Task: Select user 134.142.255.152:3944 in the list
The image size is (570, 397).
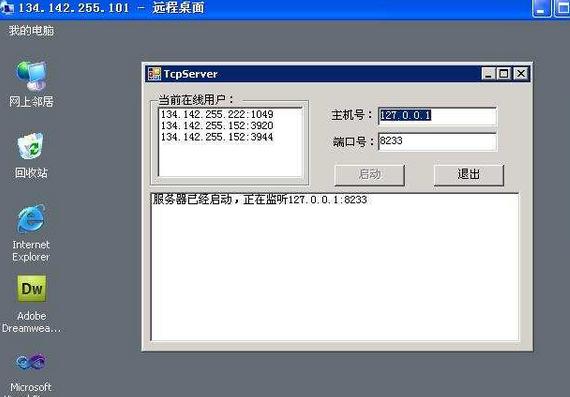Action: pos(217,137)
